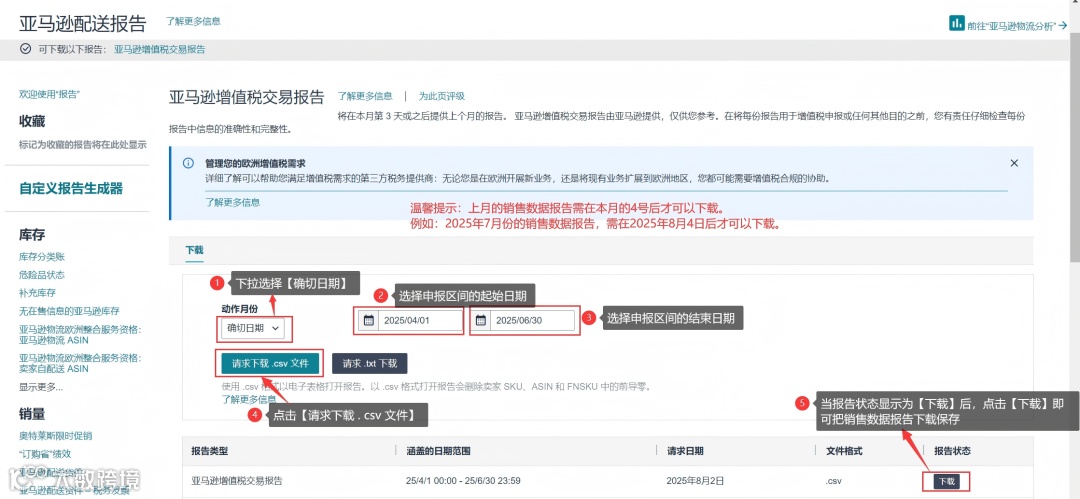Open 库存分类账 report
The image size is (1080, 499).
(42, 256)
